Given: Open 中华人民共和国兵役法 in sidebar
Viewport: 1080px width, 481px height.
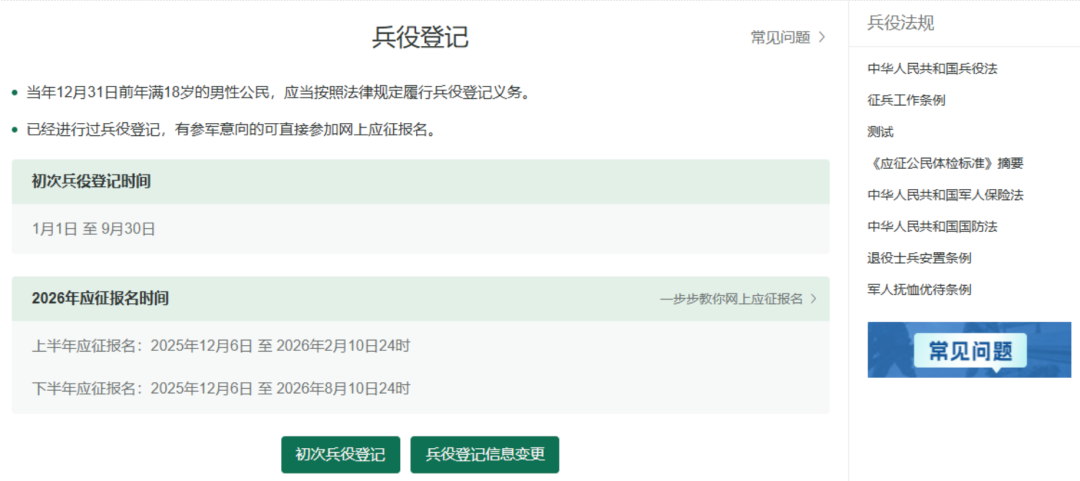Looking at the screenshot, I should click(x=932, y=69).
